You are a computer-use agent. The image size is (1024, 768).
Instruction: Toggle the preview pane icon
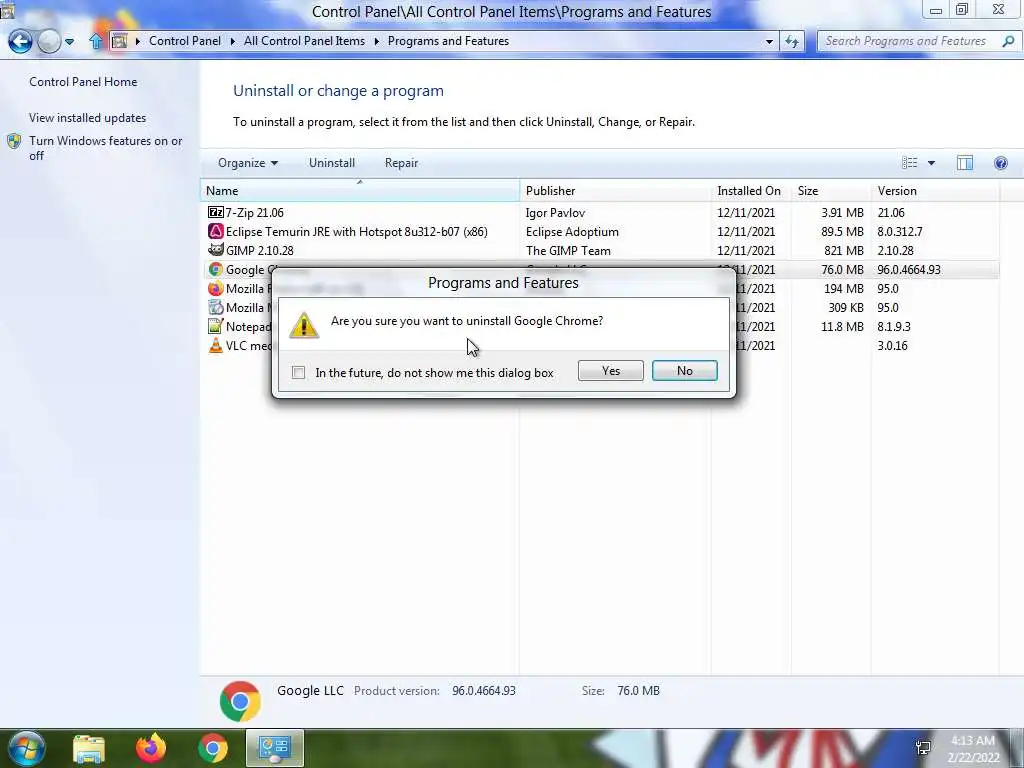pos(965,163)
